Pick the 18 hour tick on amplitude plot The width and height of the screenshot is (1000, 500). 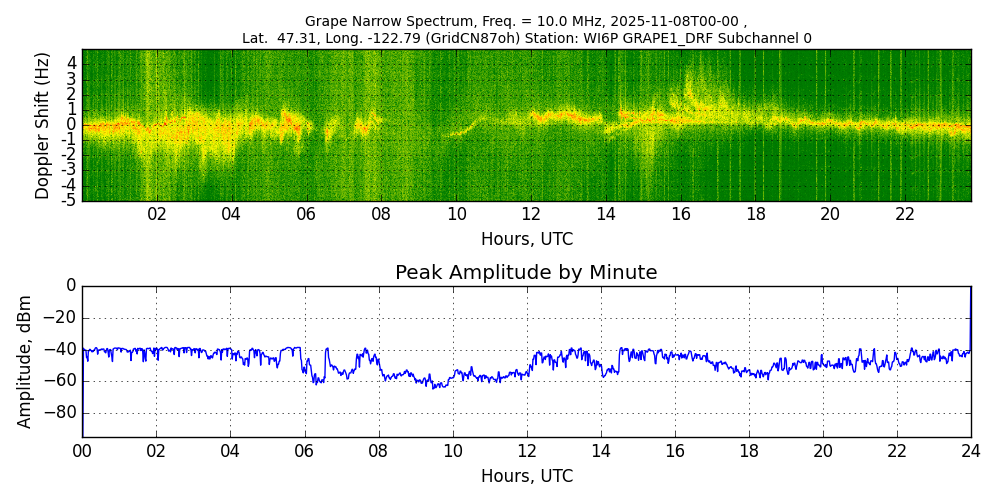[x=748, y=451]
